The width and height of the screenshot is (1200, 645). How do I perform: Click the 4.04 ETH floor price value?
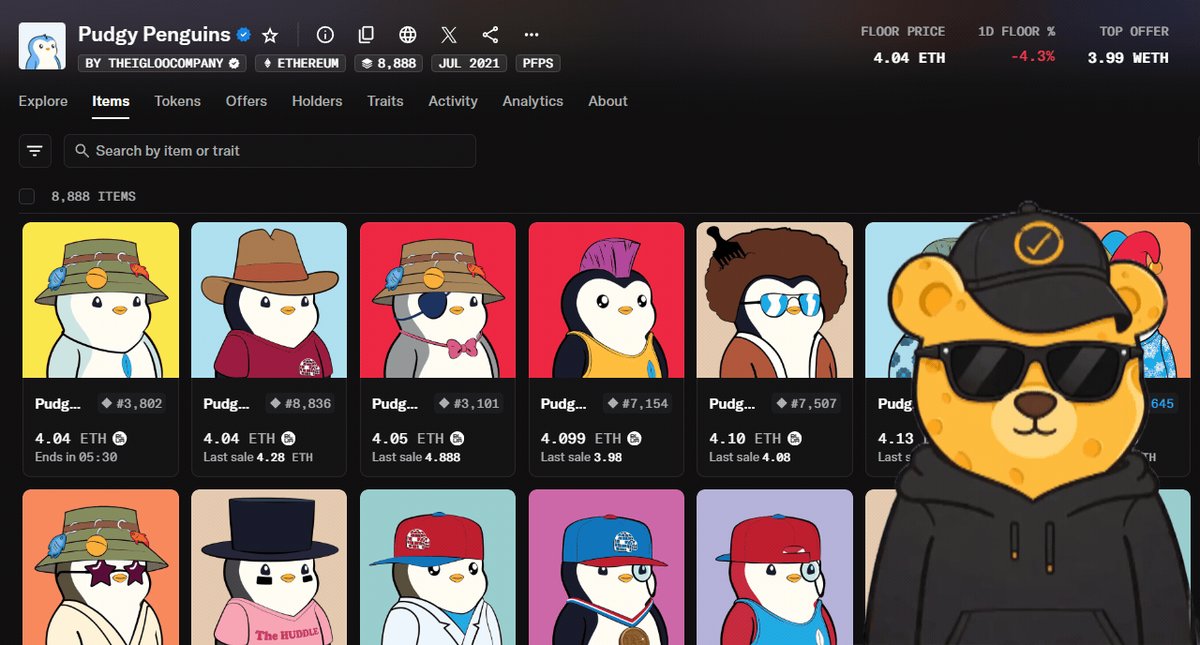point(909,58)
